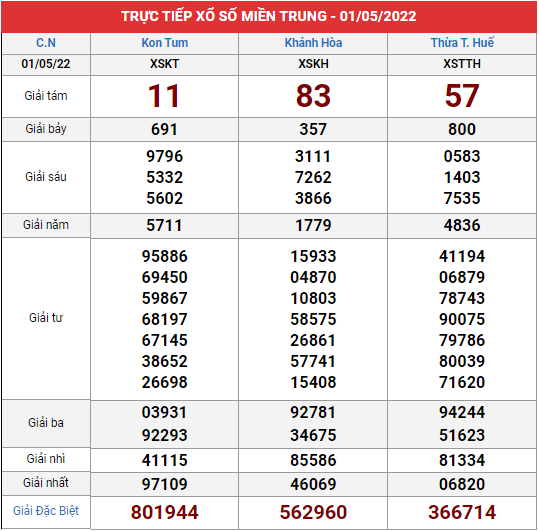Select giải nhất number 06820

462,484
